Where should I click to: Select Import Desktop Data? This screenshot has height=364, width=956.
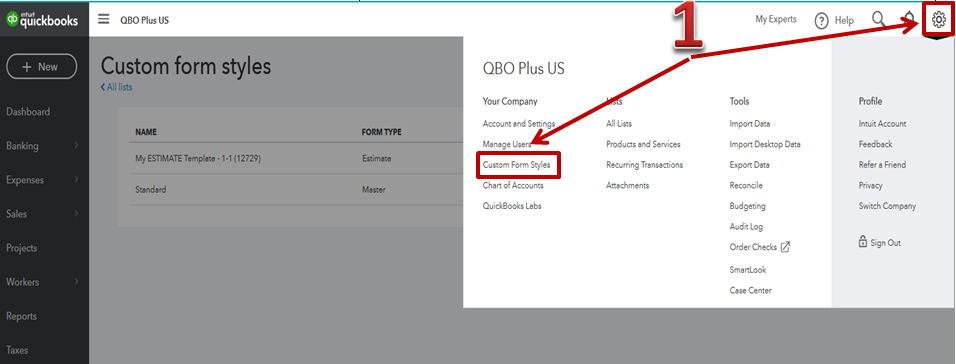765,145
